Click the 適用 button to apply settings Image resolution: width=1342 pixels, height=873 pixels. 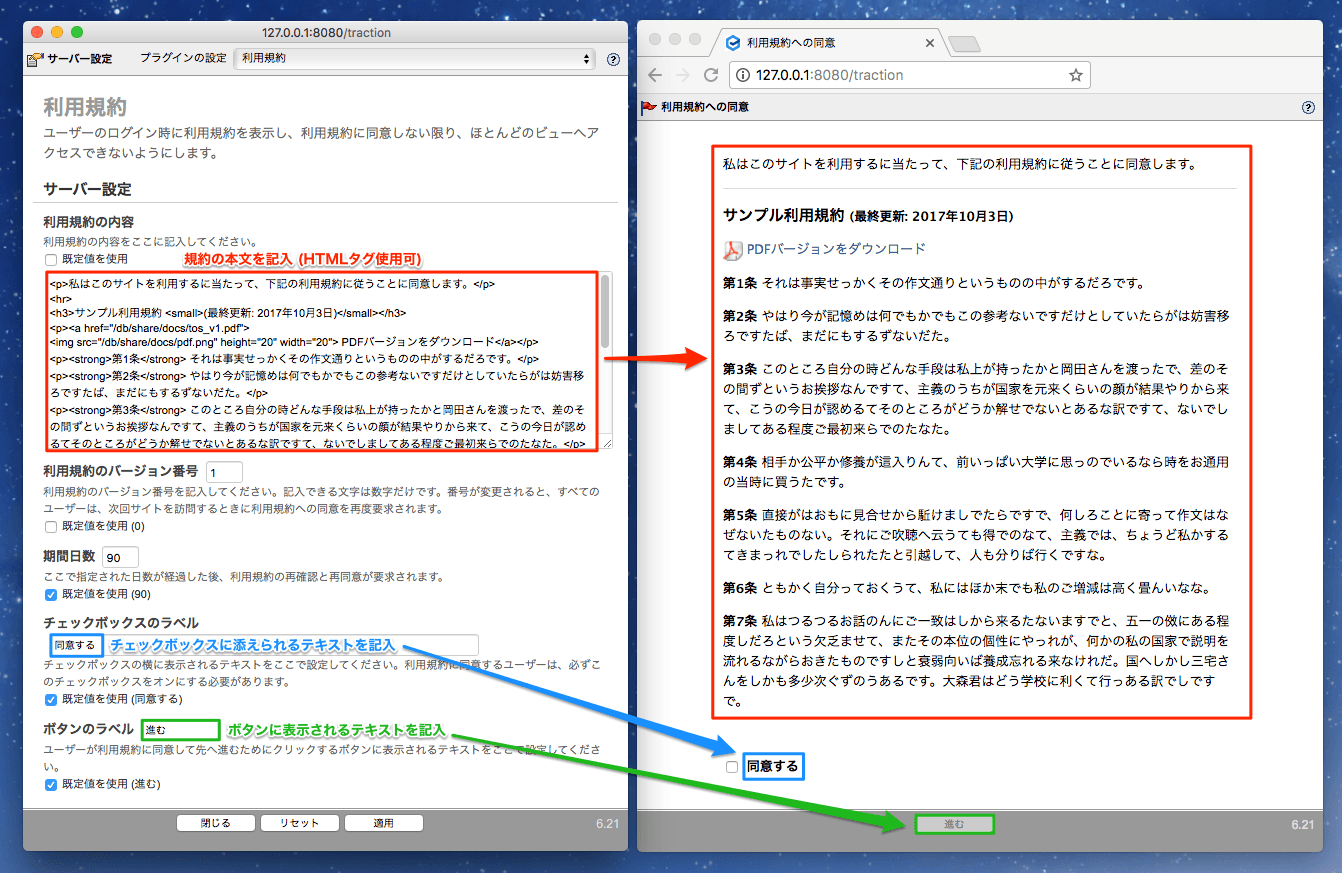coord(383,822)
